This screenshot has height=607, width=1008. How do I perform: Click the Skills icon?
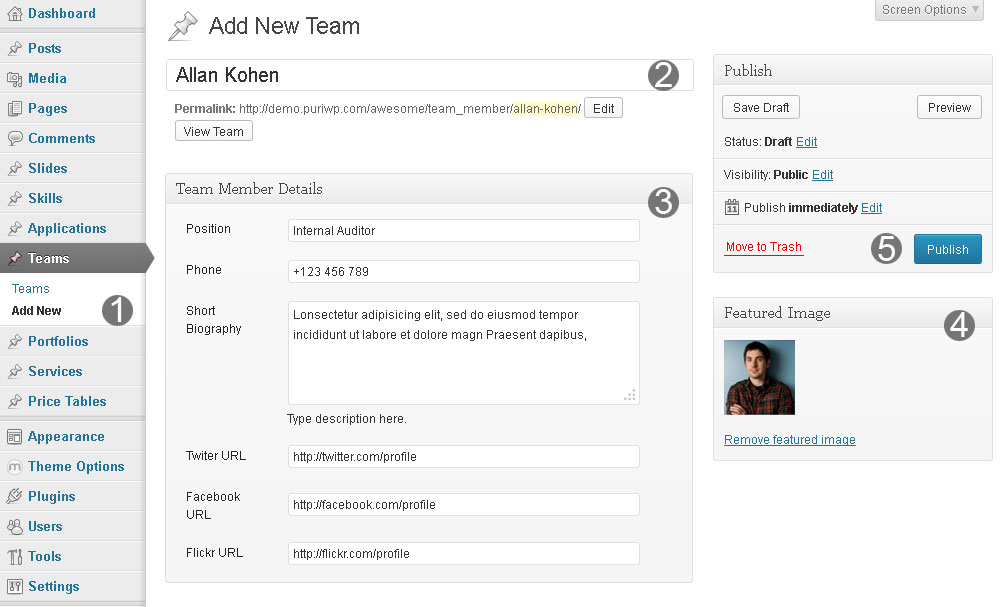pyautogui.click(x=12, y=198)
